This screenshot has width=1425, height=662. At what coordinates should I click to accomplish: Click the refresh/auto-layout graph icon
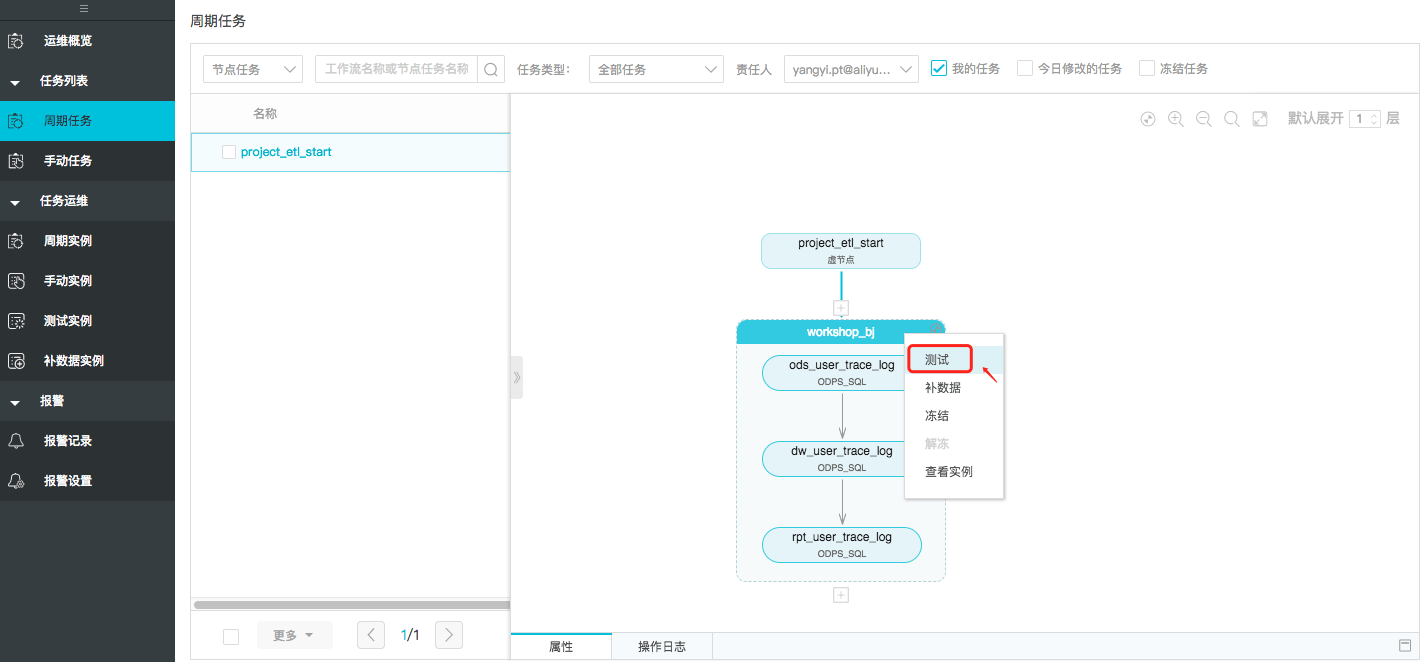tap(1148, 119)
